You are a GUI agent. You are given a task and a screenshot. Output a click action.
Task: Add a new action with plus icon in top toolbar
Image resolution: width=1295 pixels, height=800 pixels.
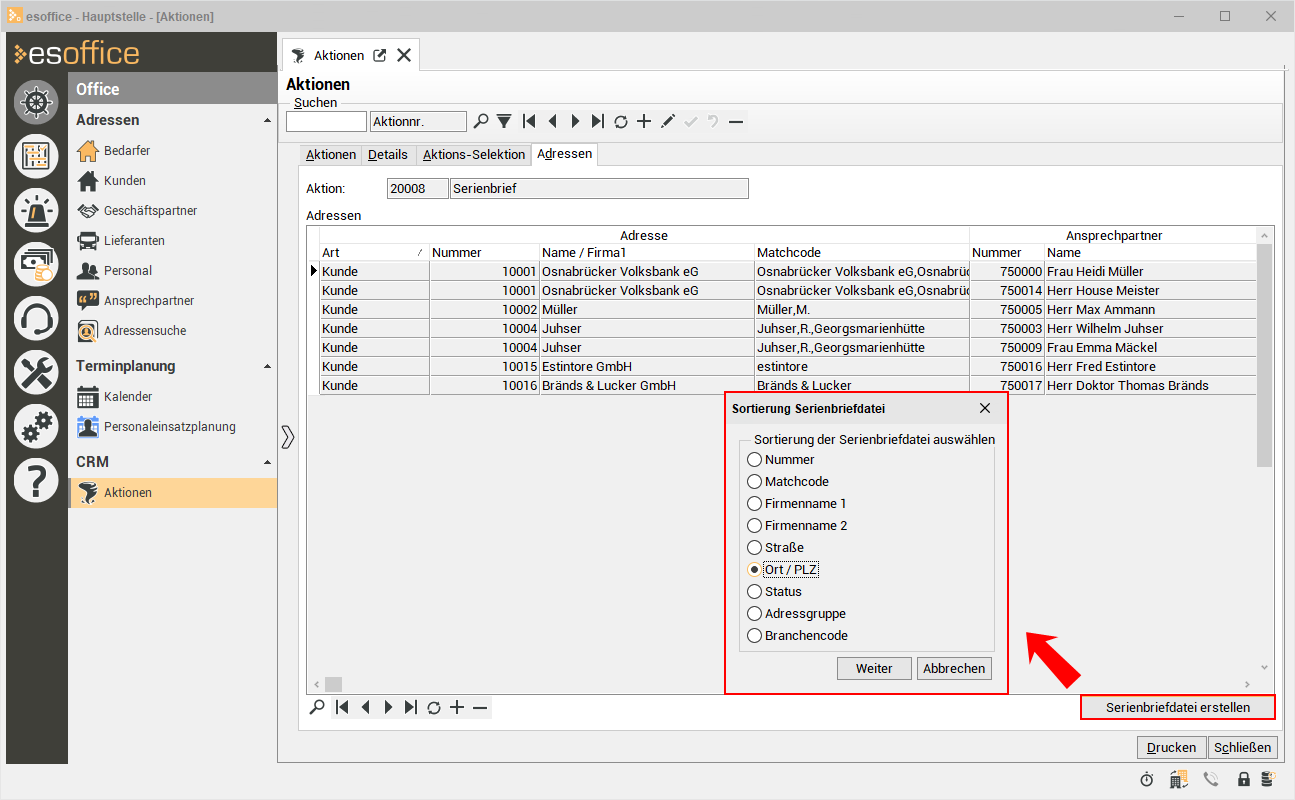(644, 121)
